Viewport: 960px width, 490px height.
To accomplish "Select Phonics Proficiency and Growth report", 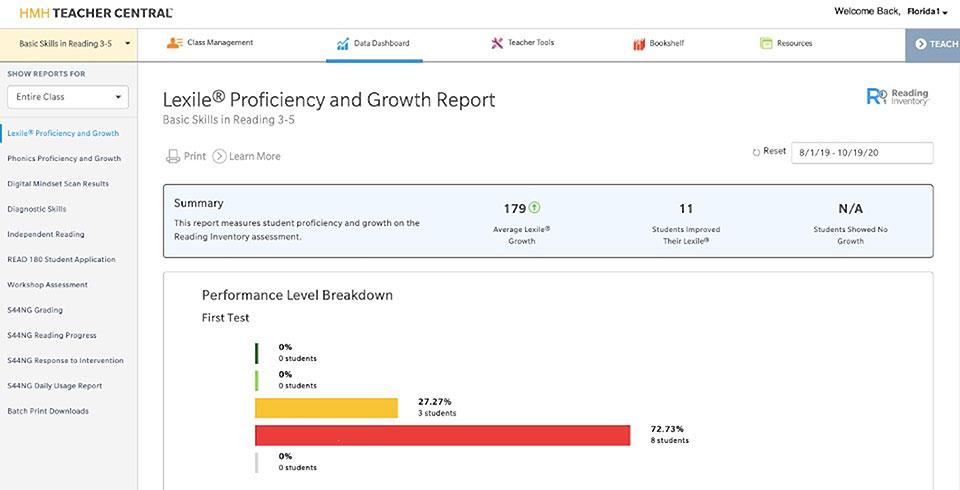I will (64, 159).
